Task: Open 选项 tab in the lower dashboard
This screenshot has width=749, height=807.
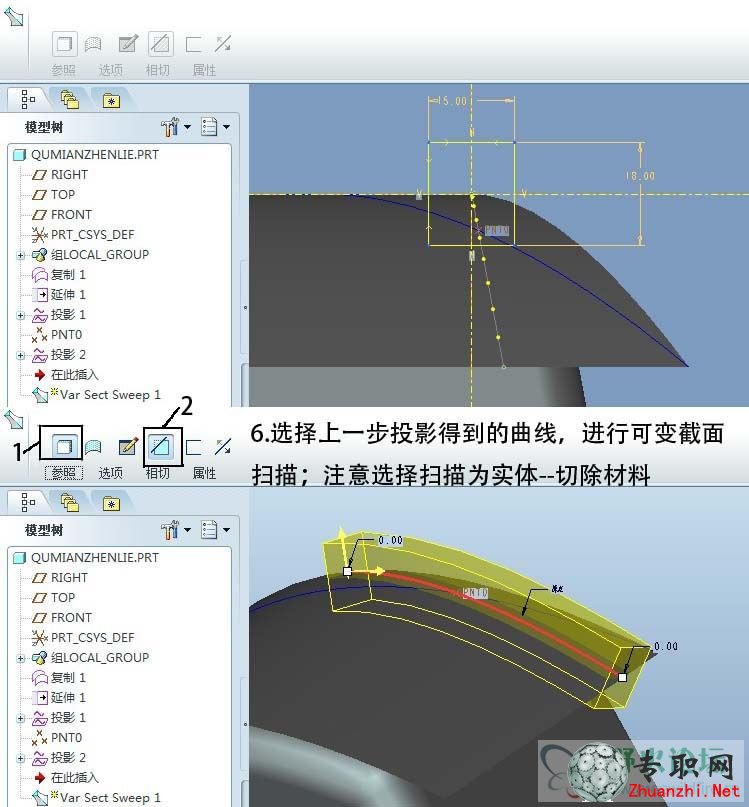Action: (111, 472)
